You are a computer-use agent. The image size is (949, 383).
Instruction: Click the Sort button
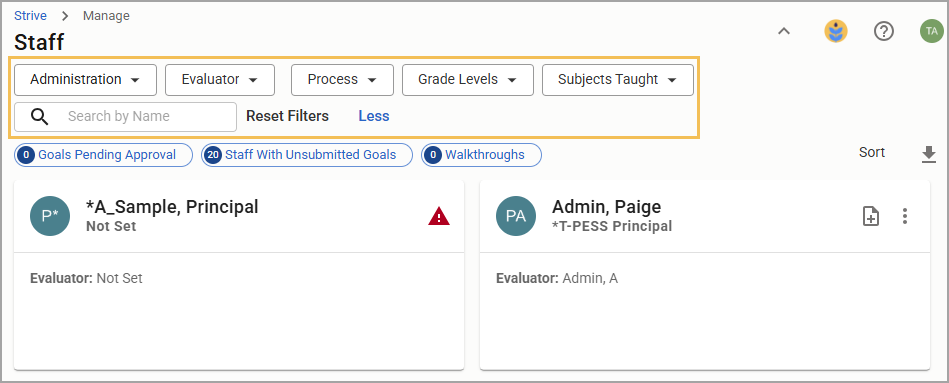pos(872,152)
